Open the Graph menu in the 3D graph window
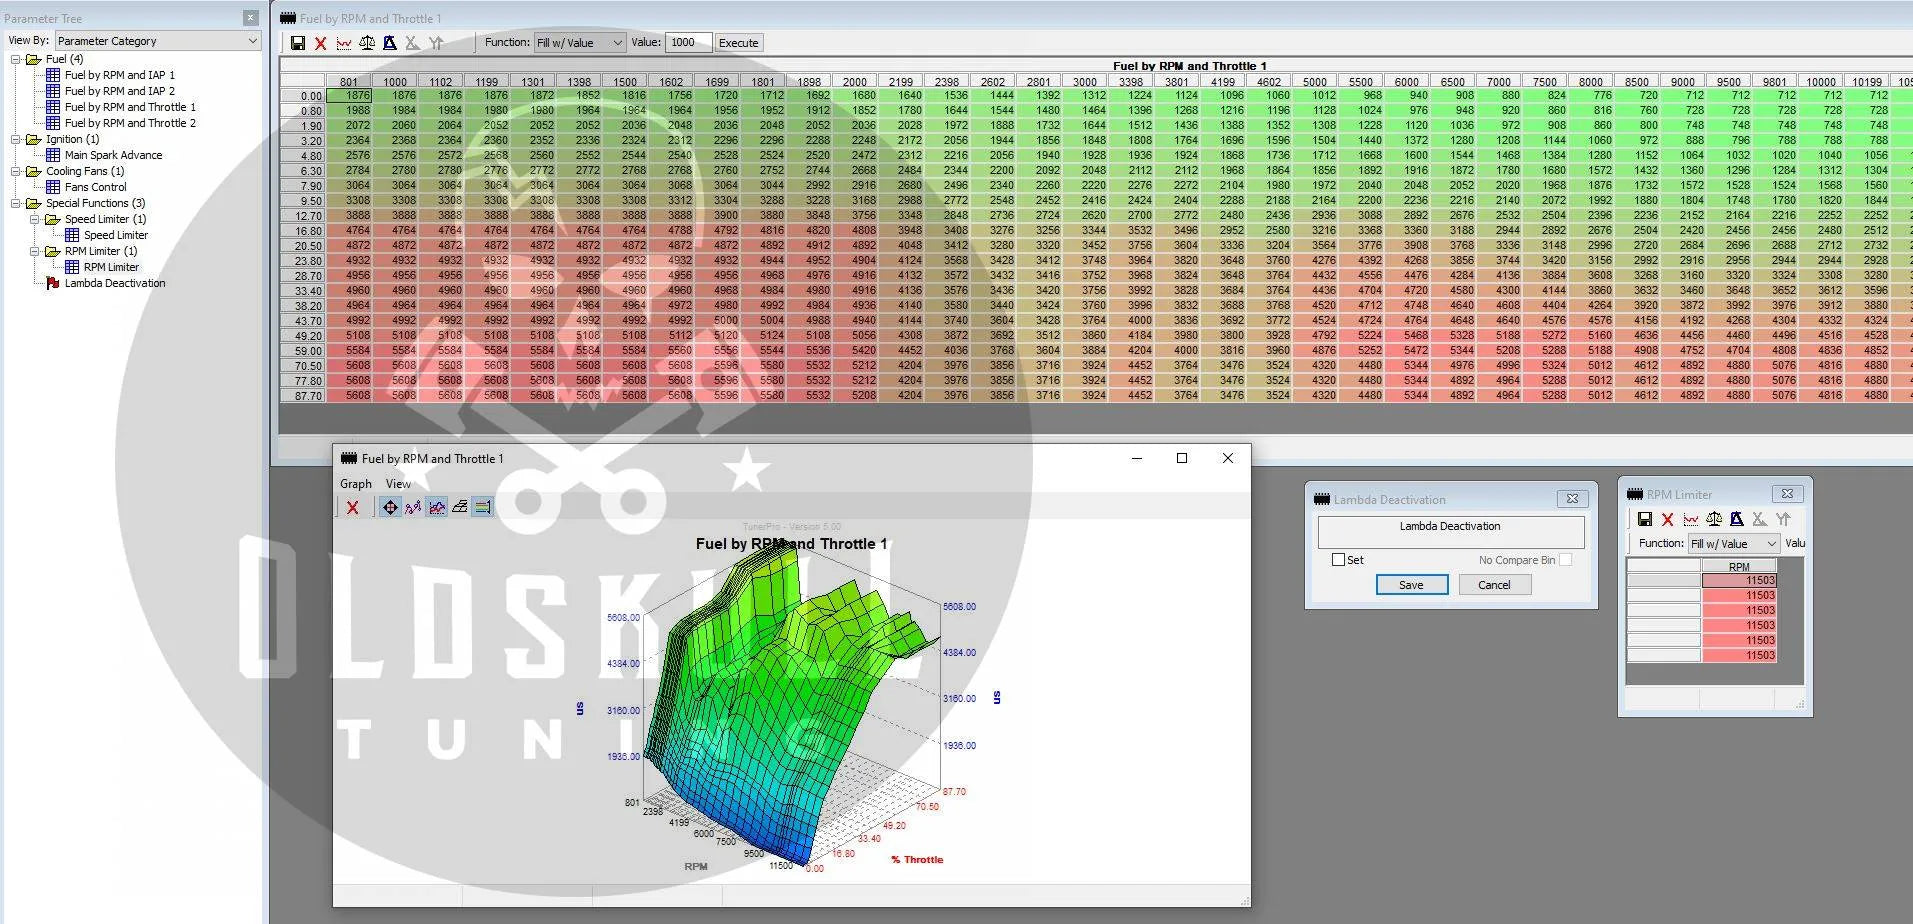This screenshot has height=924, width=1913. click(355, 484)
